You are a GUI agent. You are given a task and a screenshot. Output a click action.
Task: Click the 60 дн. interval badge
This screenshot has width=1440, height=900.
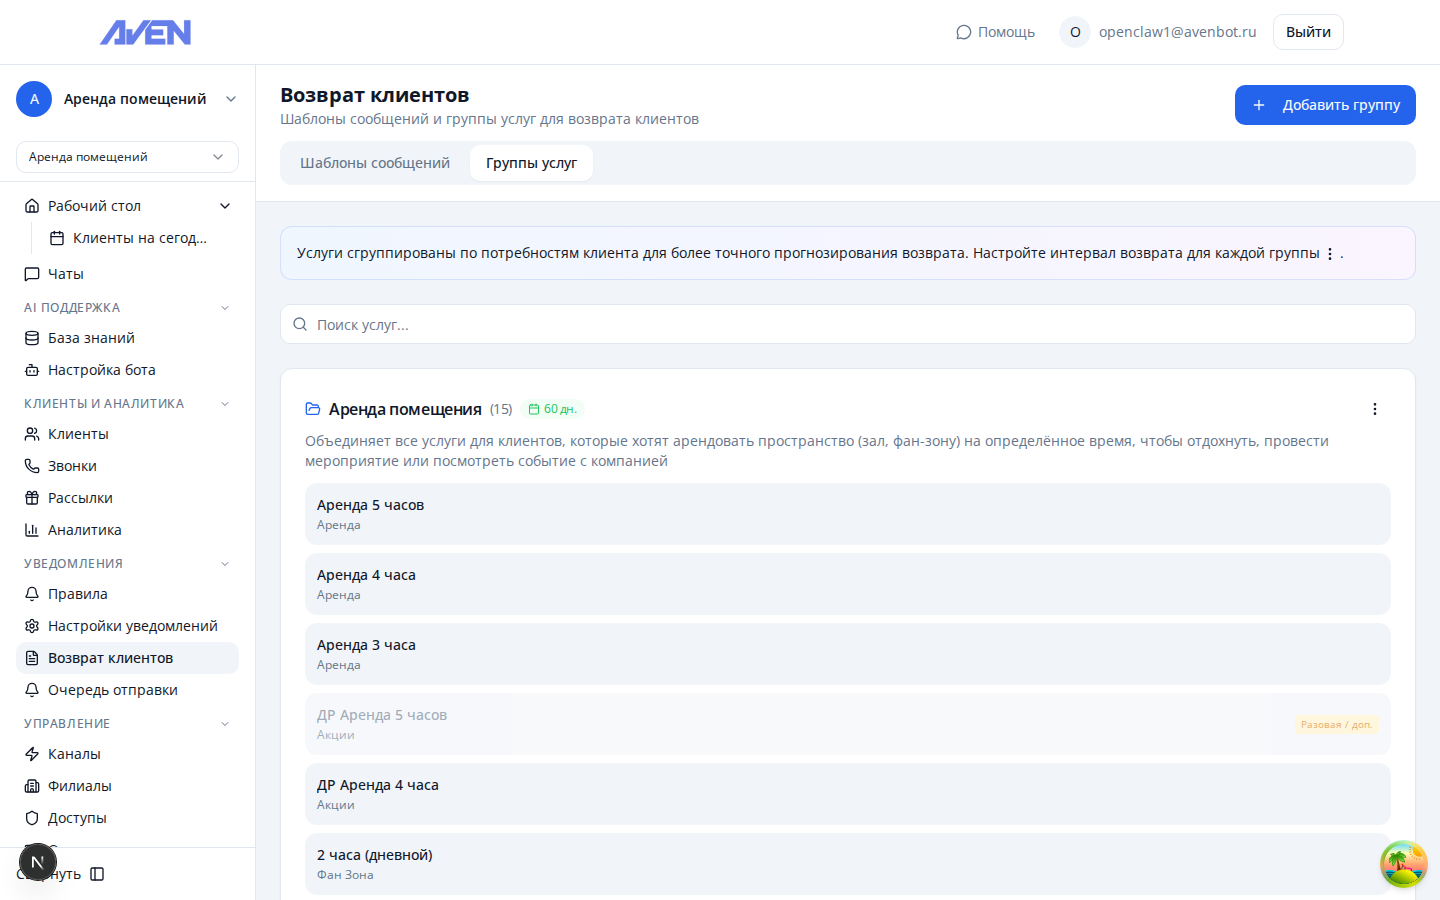[x=552, y=409]
